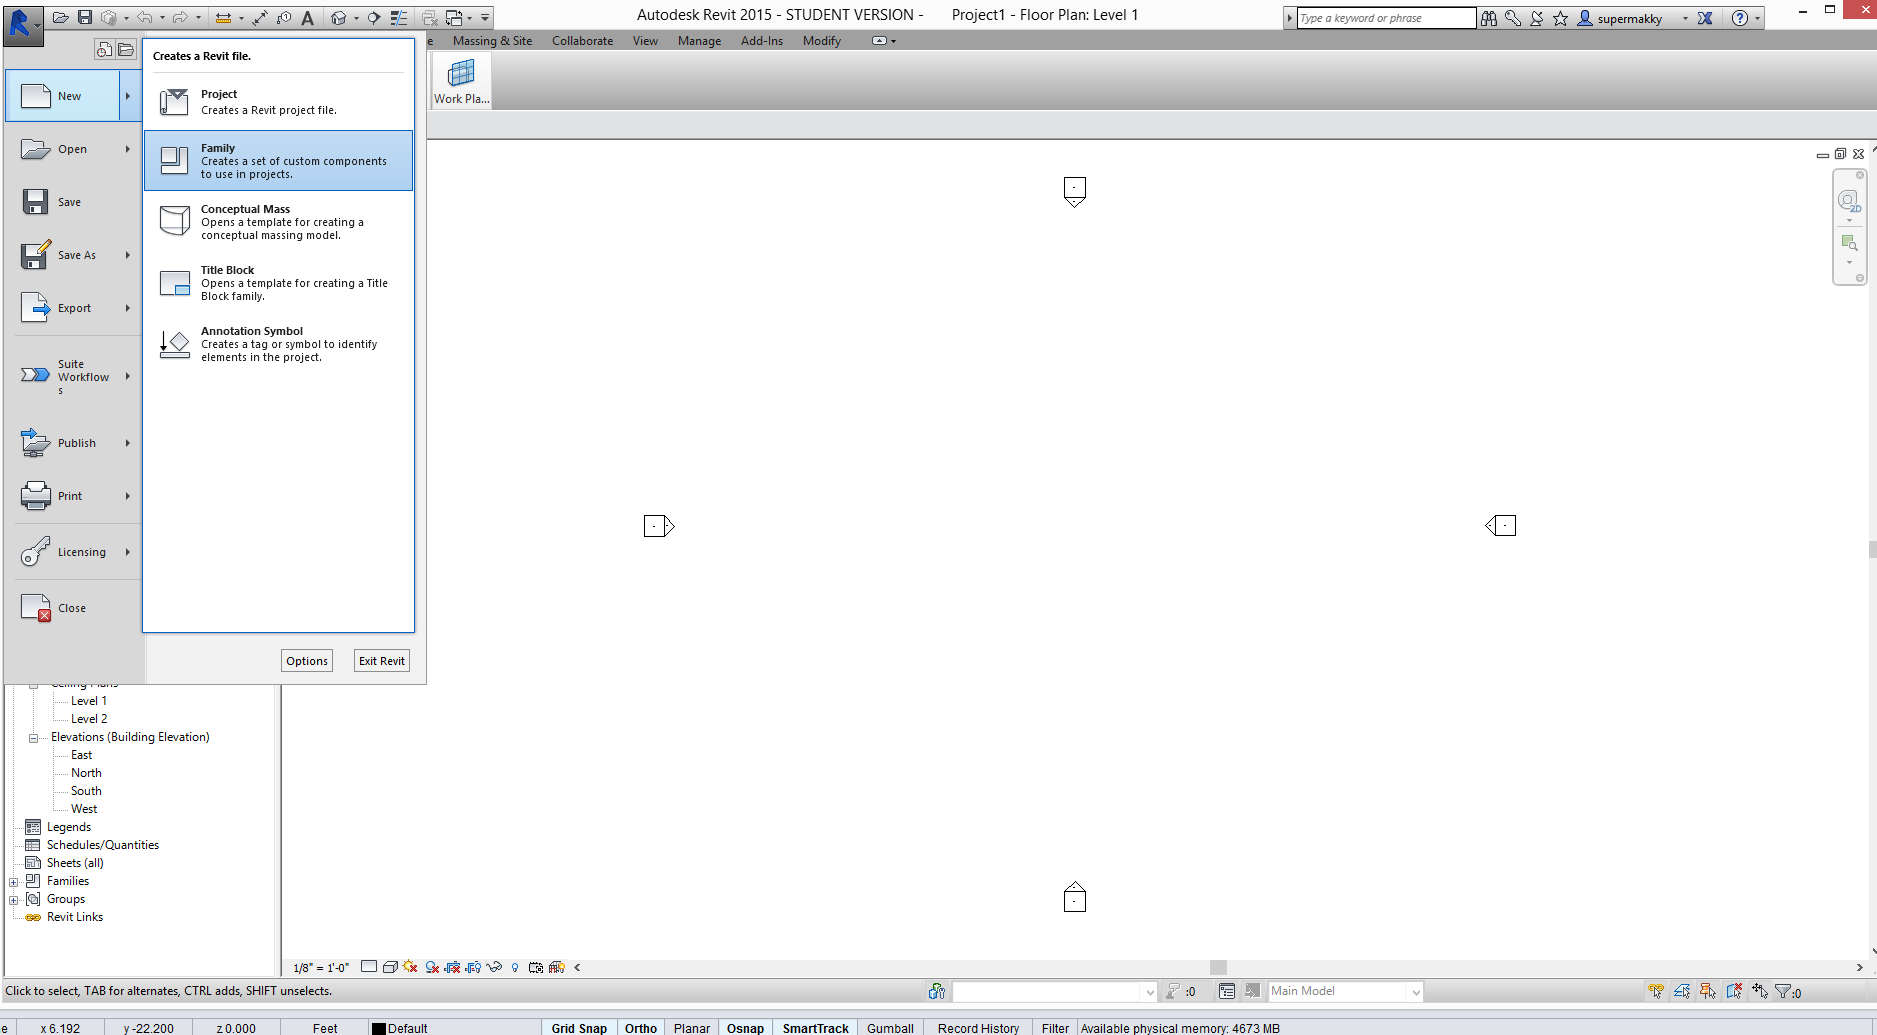
Task: Toggle Shadows icon in view control bar
Action: 432,967
